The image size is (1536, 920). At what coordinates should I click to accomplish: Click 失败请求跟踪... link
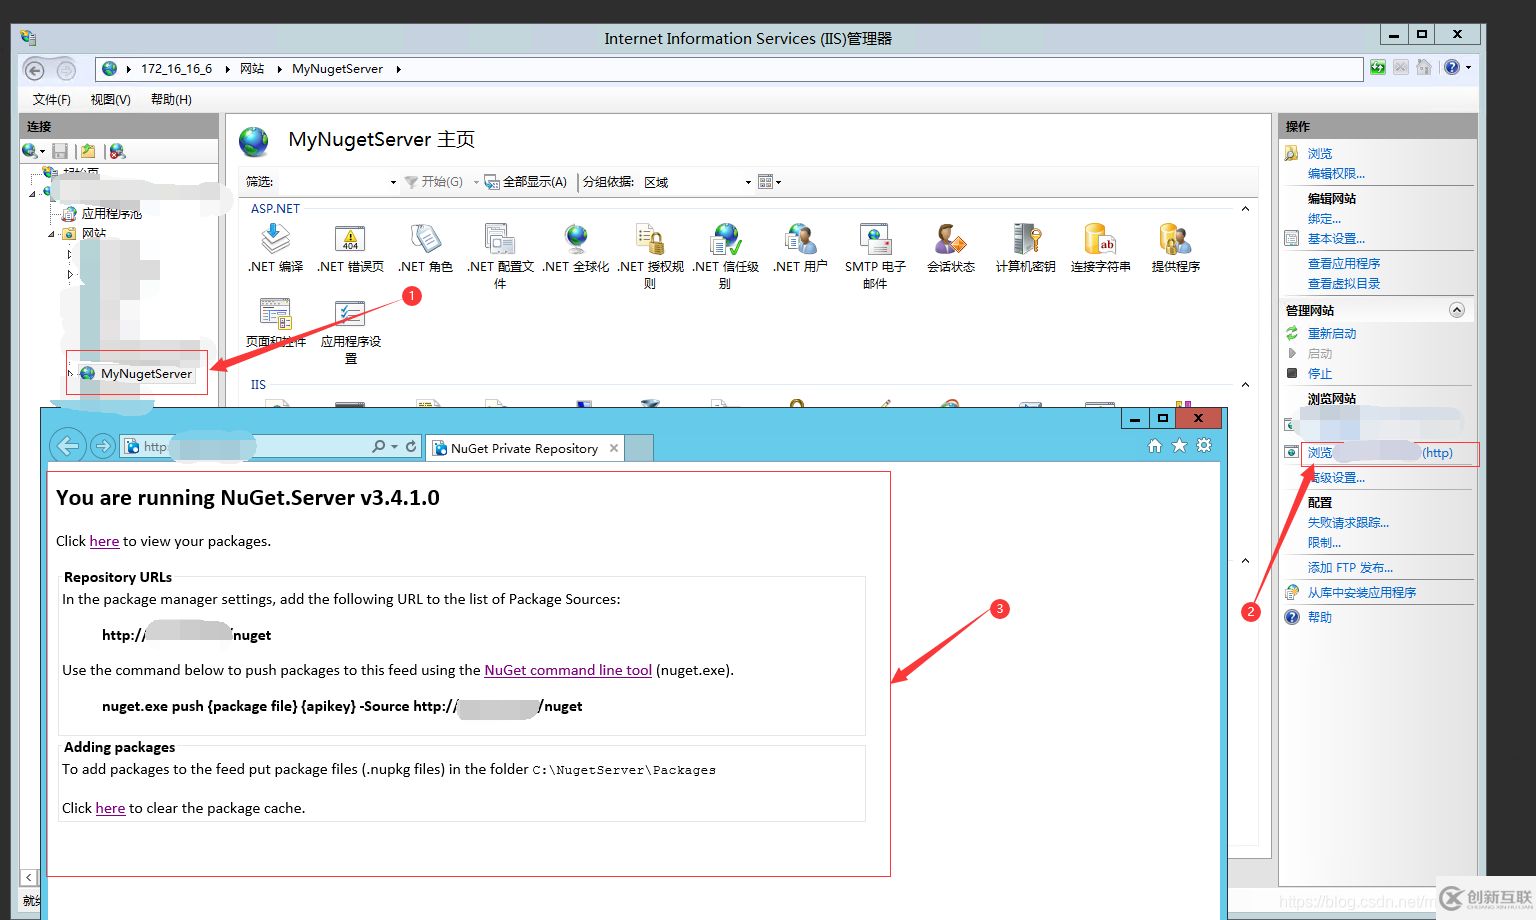pyautogui.click(x=1348, y=523)
